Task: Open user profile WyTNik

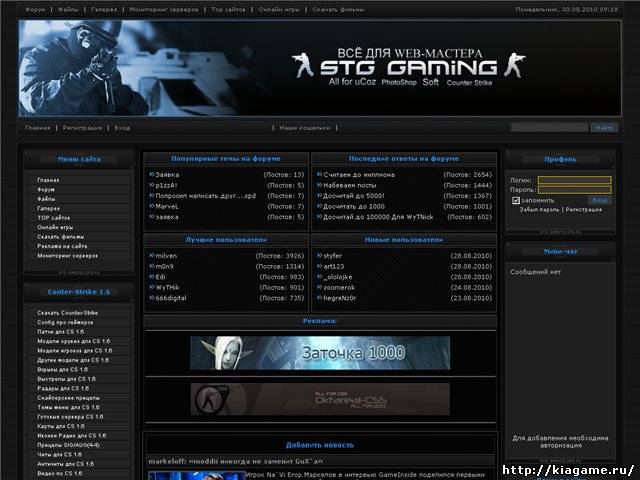Action: click(167, 288)
